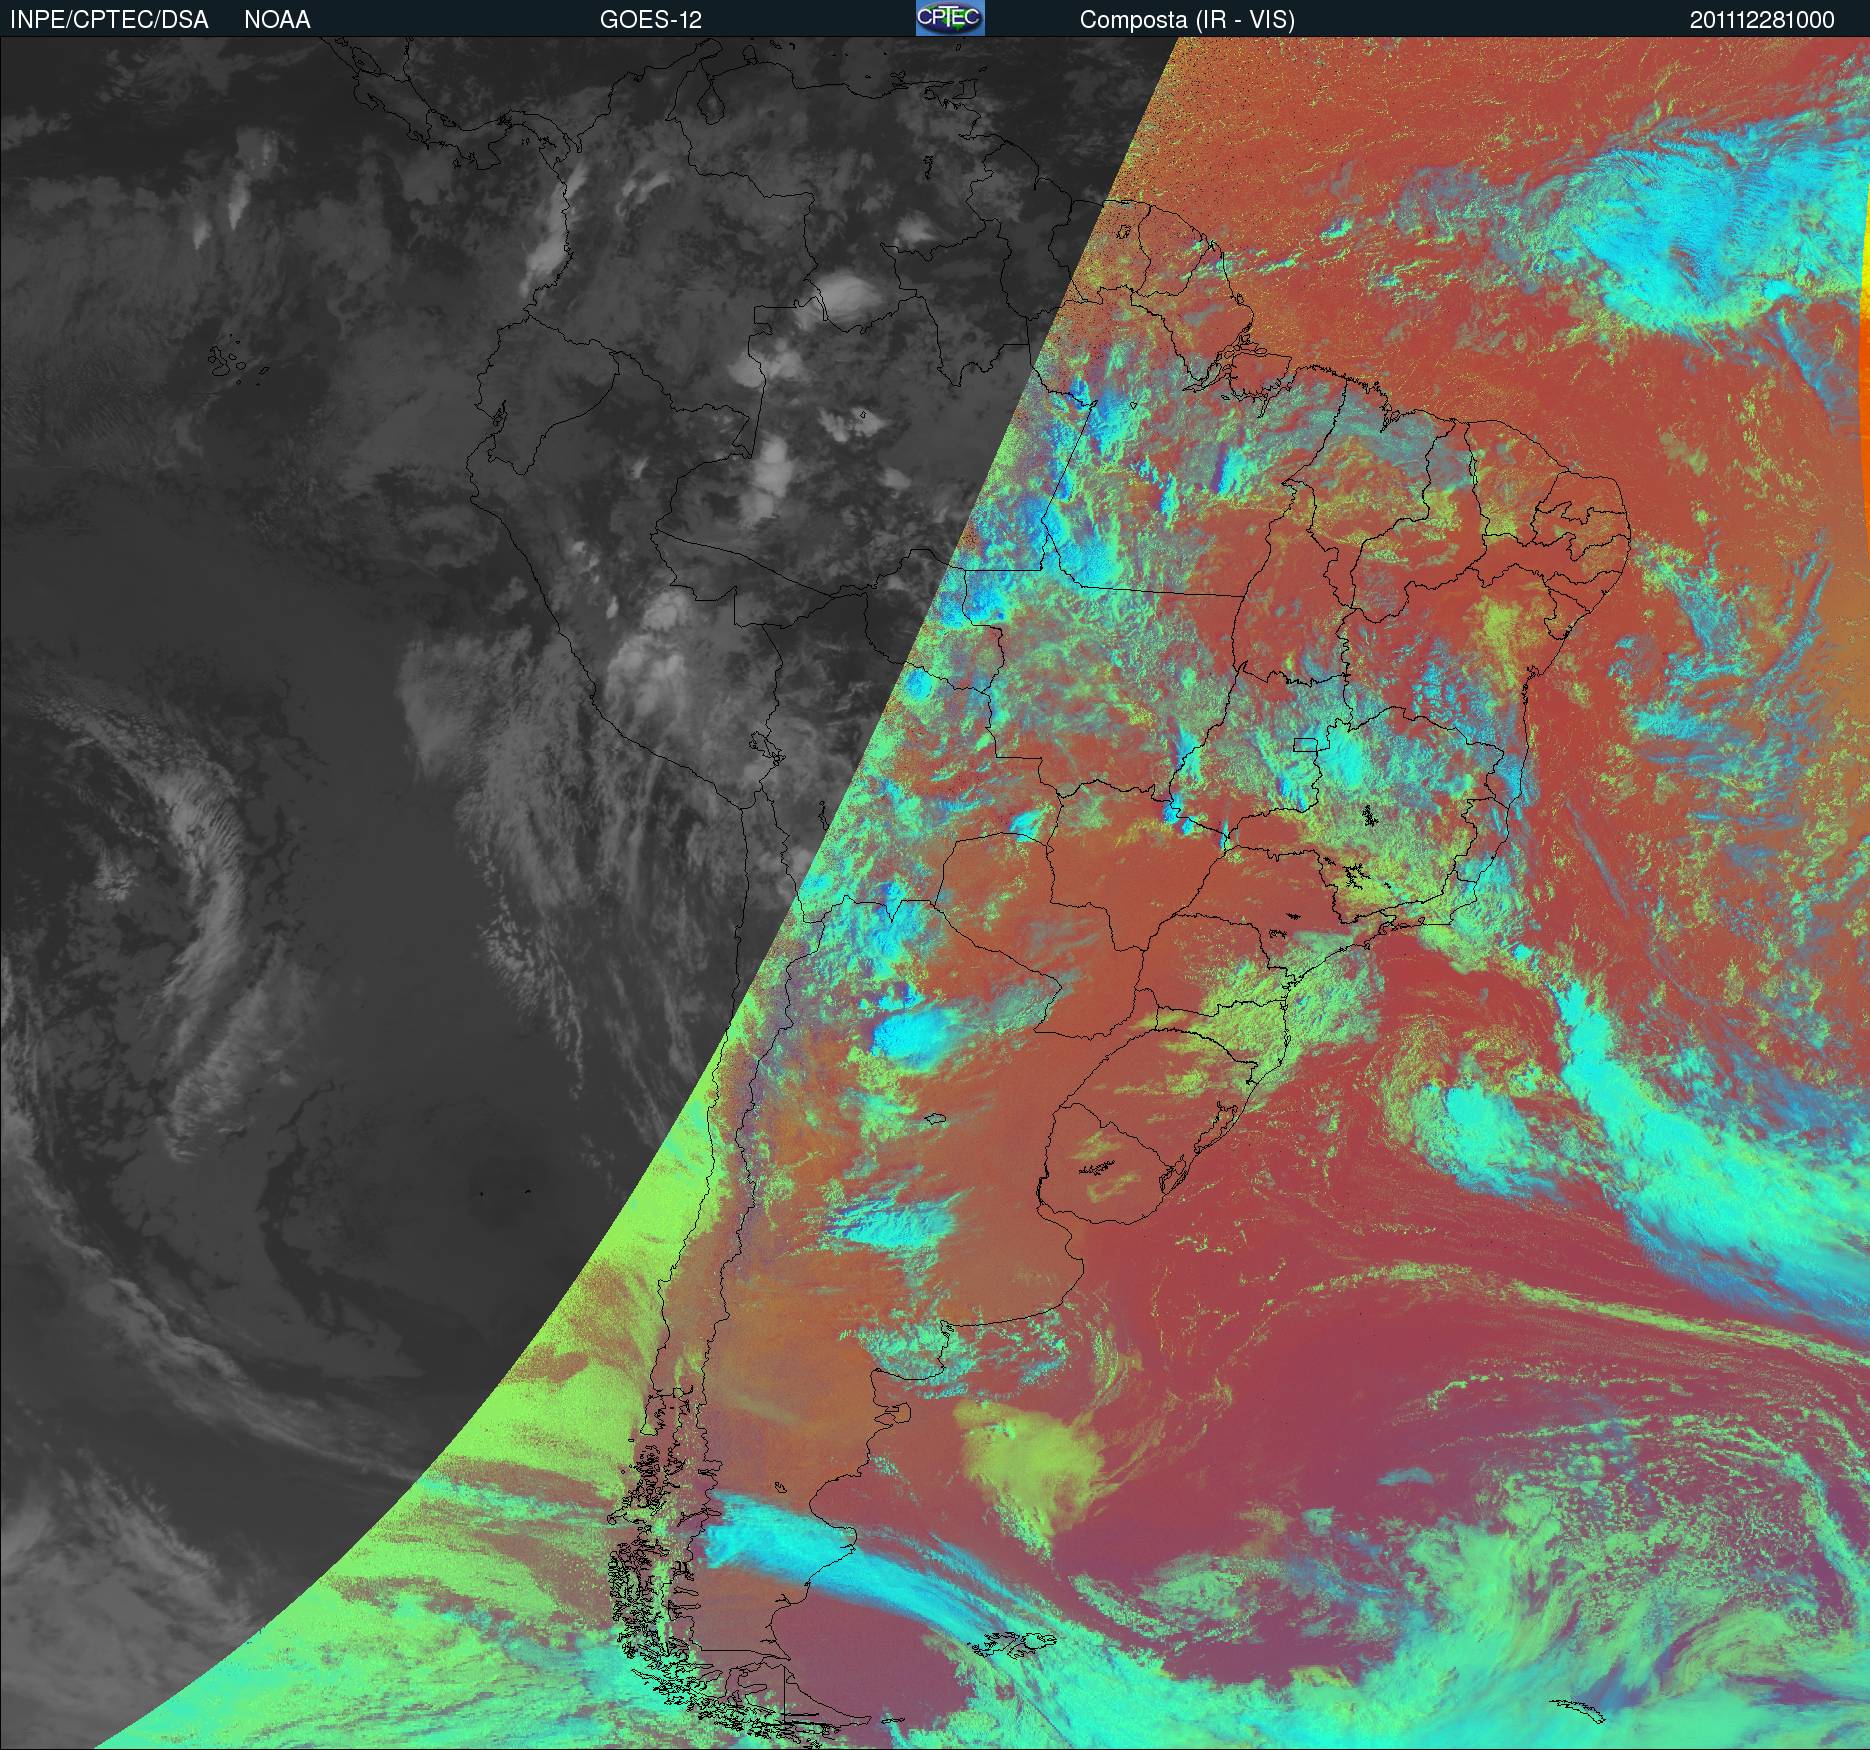Image resolution: width=1870 pixels, height=1750 pixels.
Task: Click the 201112281000 timestamp
Action: [1762, 20]
